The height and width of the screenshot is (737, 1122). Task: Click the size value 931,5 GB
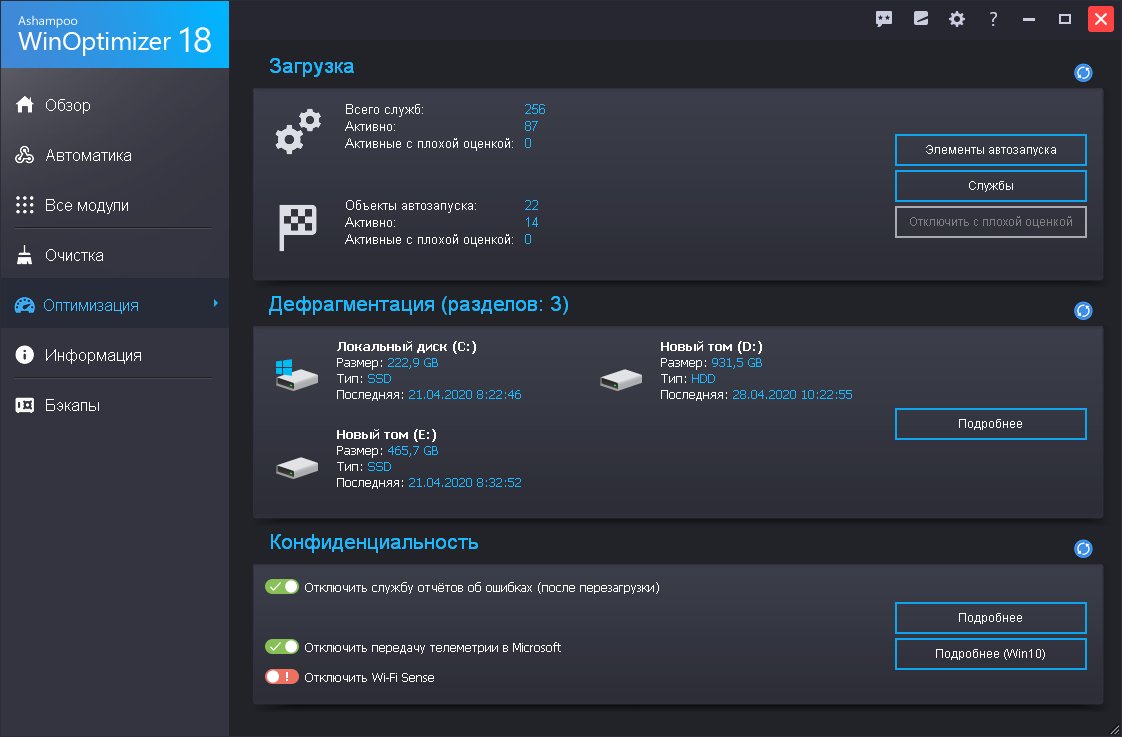click(736, 363)
